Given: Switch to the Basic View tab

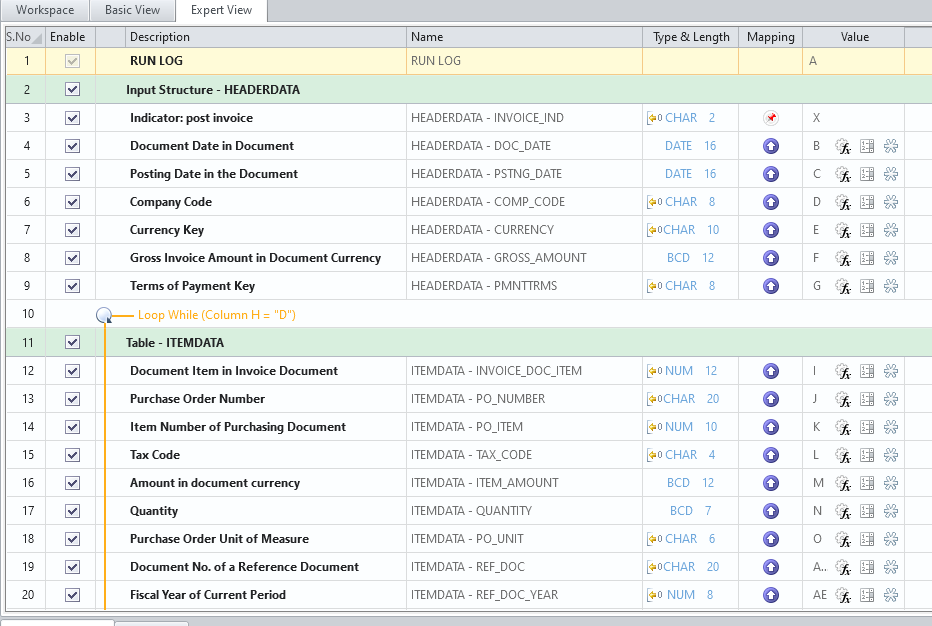Looking at the screenshot, I should click(132, 10).
